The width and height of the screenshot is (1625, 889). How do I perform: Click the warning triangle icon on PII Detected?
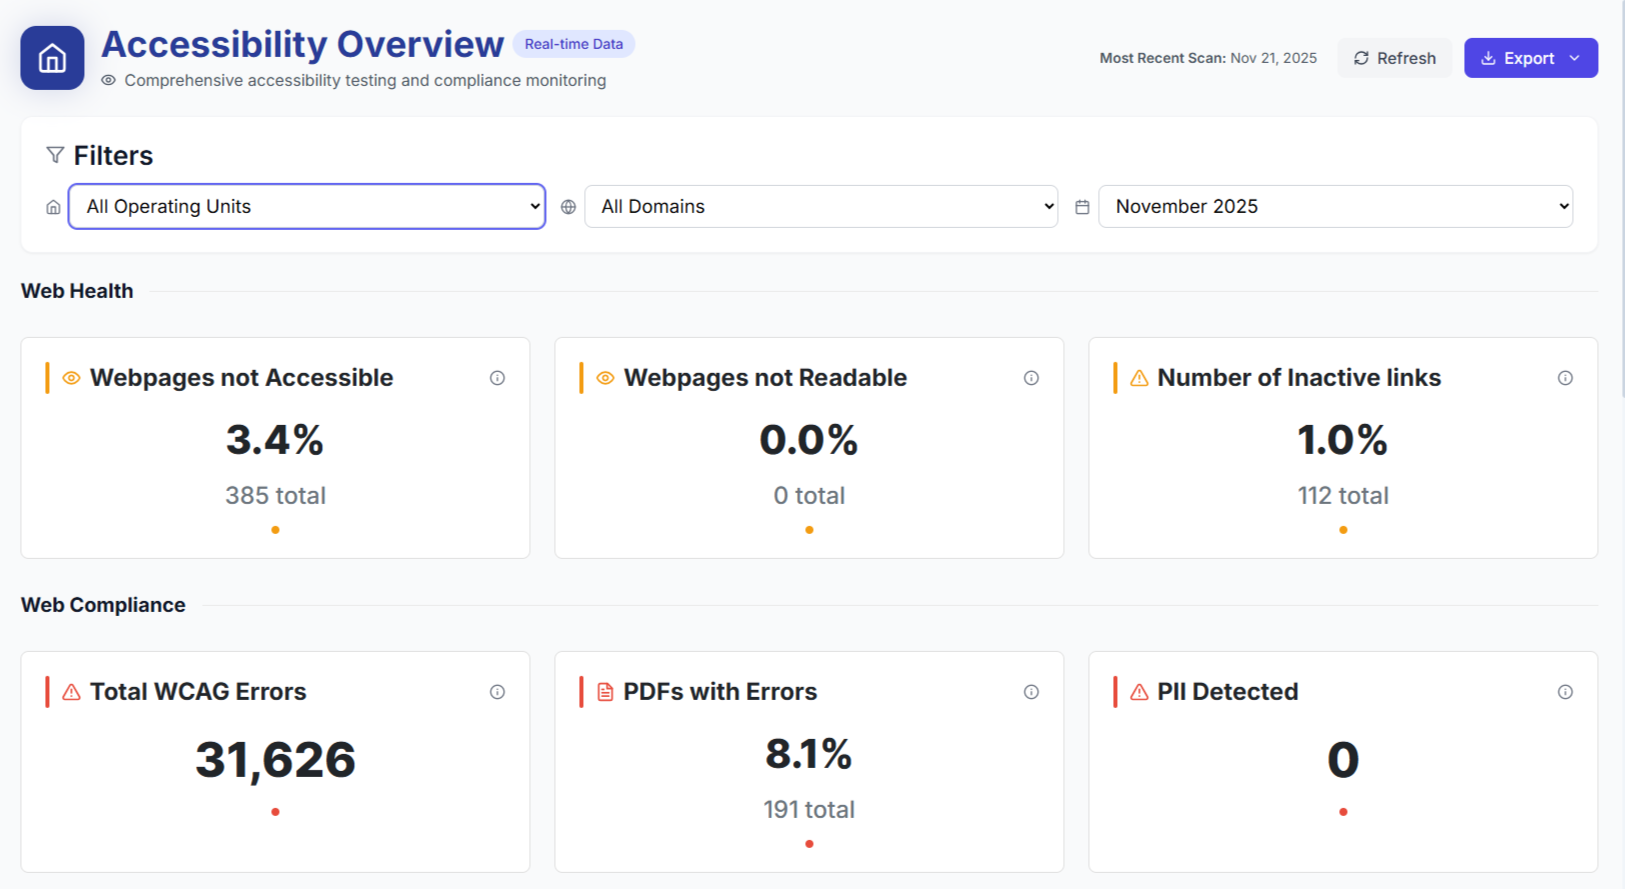[1139, 692]
